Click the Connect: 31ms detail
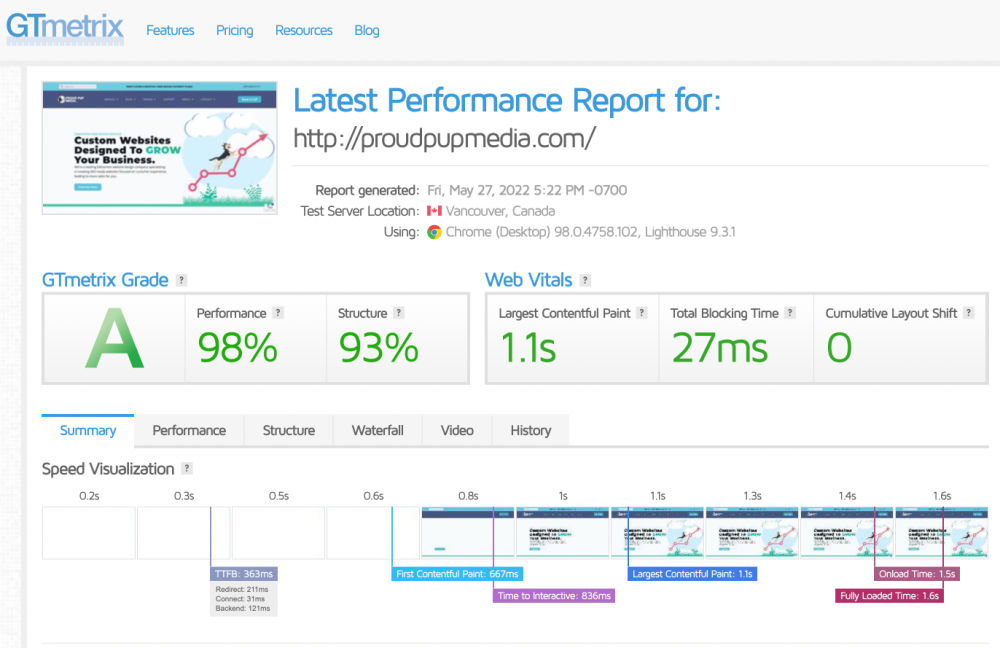 pyautogui.click(x=240, y=599)
